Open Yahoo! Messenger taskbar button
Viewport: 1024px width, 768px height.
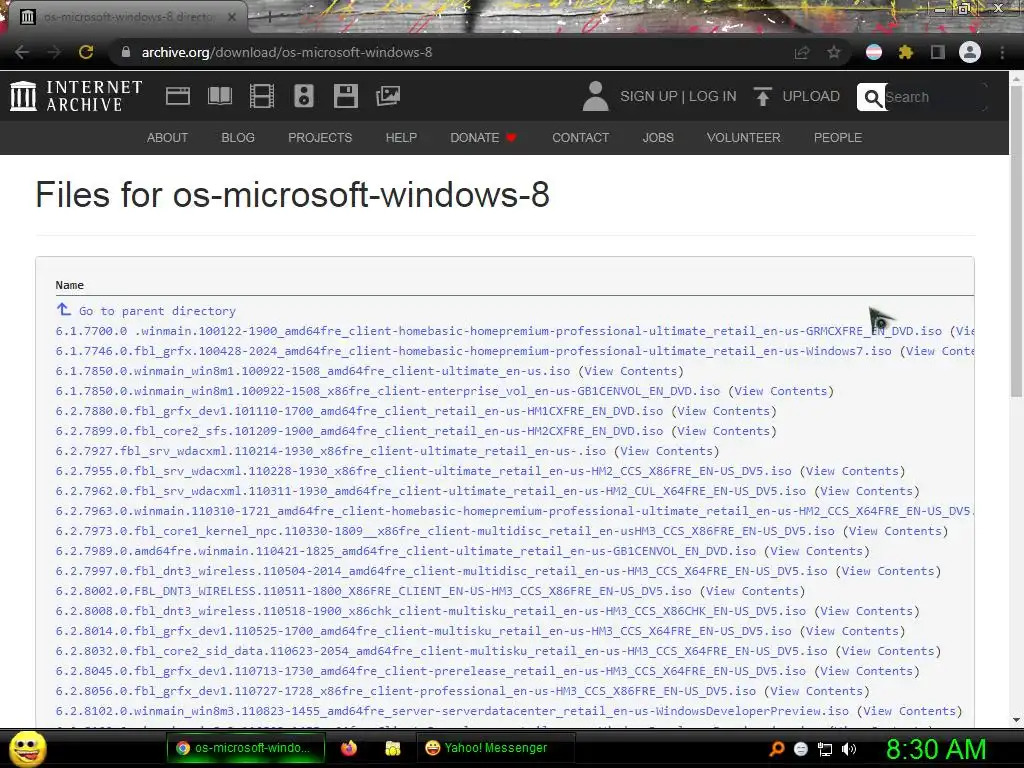[x=495, y=748]
